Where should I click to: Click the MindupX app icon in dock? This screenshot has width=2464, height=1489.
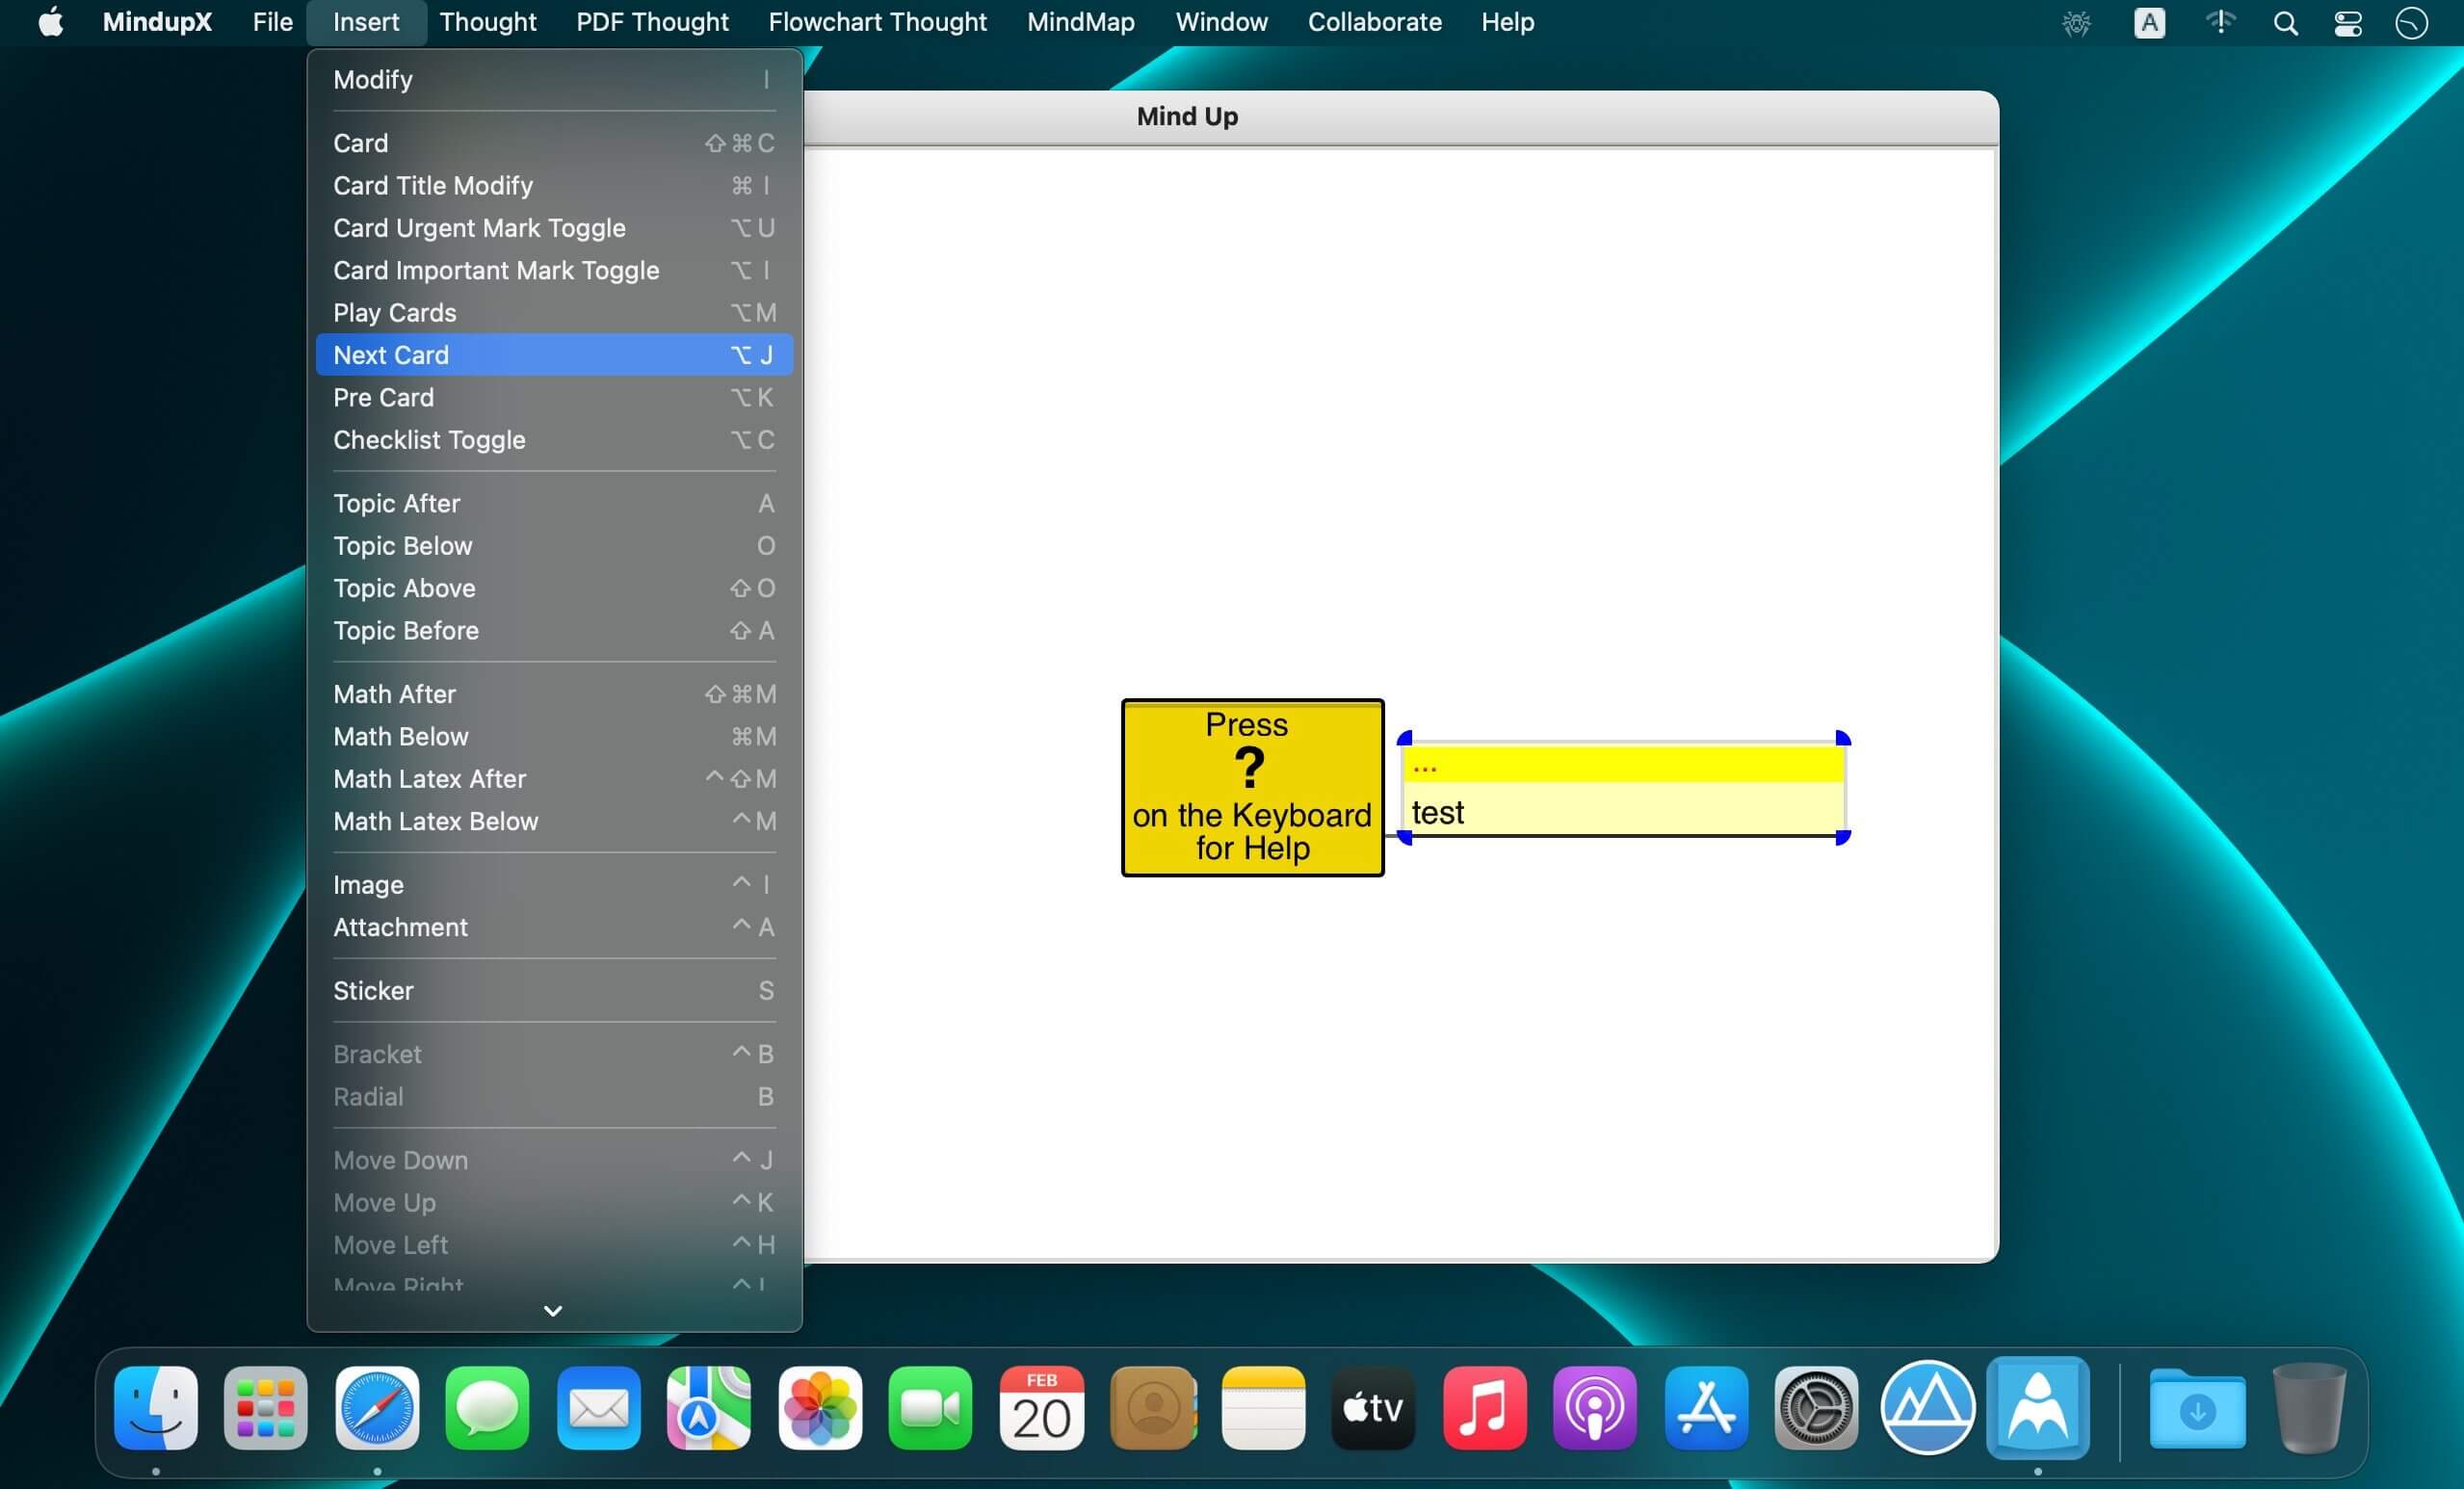[x=2038, y=1407]
